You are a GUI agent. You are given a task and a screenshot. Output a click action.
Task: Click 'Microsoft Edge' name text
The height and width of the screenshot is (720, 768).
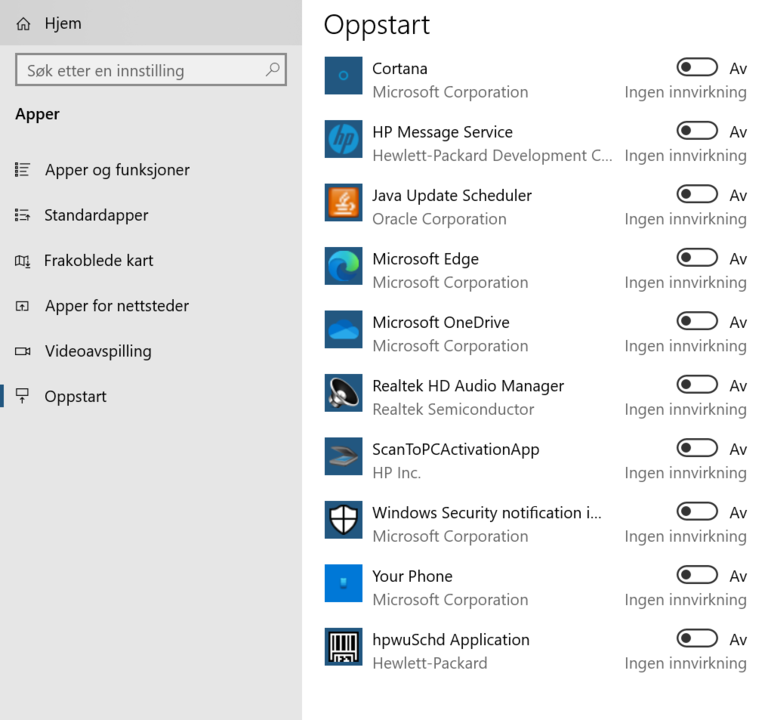pyautogui.click(x=425, y=259)
